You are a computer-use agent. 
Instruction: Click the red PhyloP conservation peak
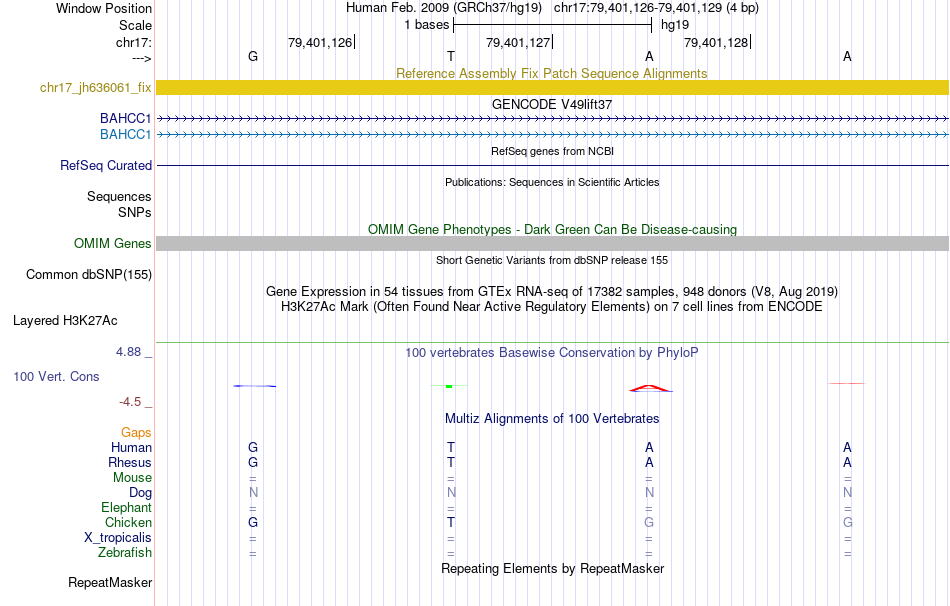(649, 388)
